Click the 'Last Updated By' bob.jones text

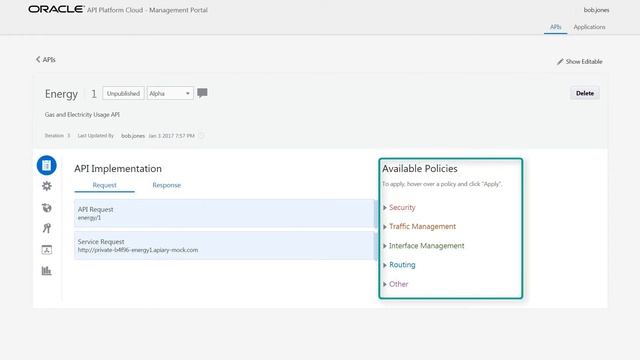[133, 136]
